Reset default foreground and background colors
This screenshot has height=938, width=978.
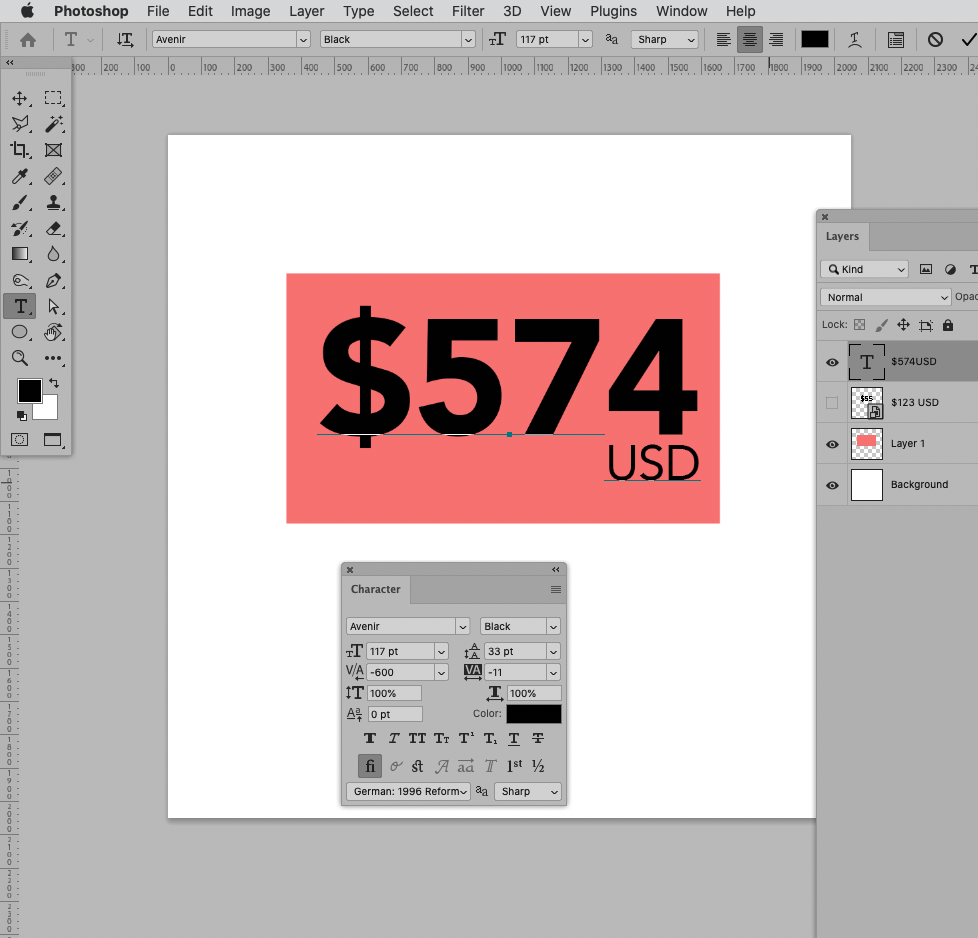[21, 415]
